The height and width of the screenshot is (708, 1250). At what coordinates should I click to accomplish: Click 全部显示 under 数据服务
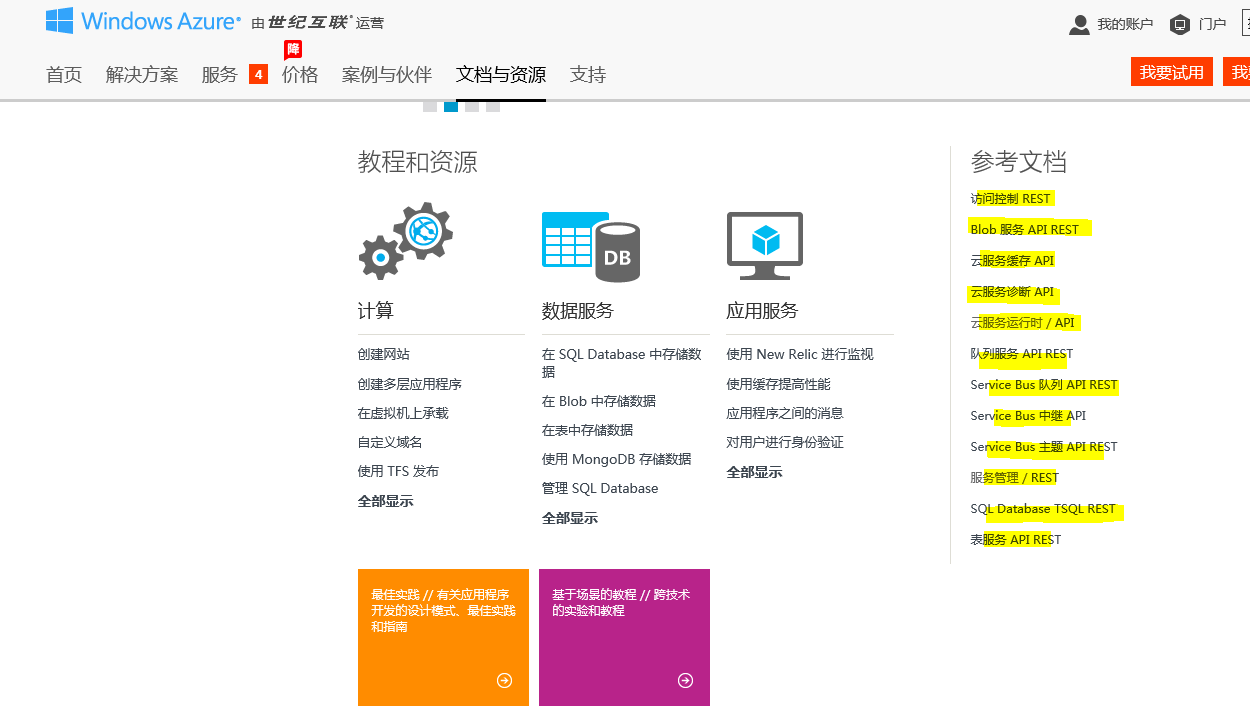point(570,518)
